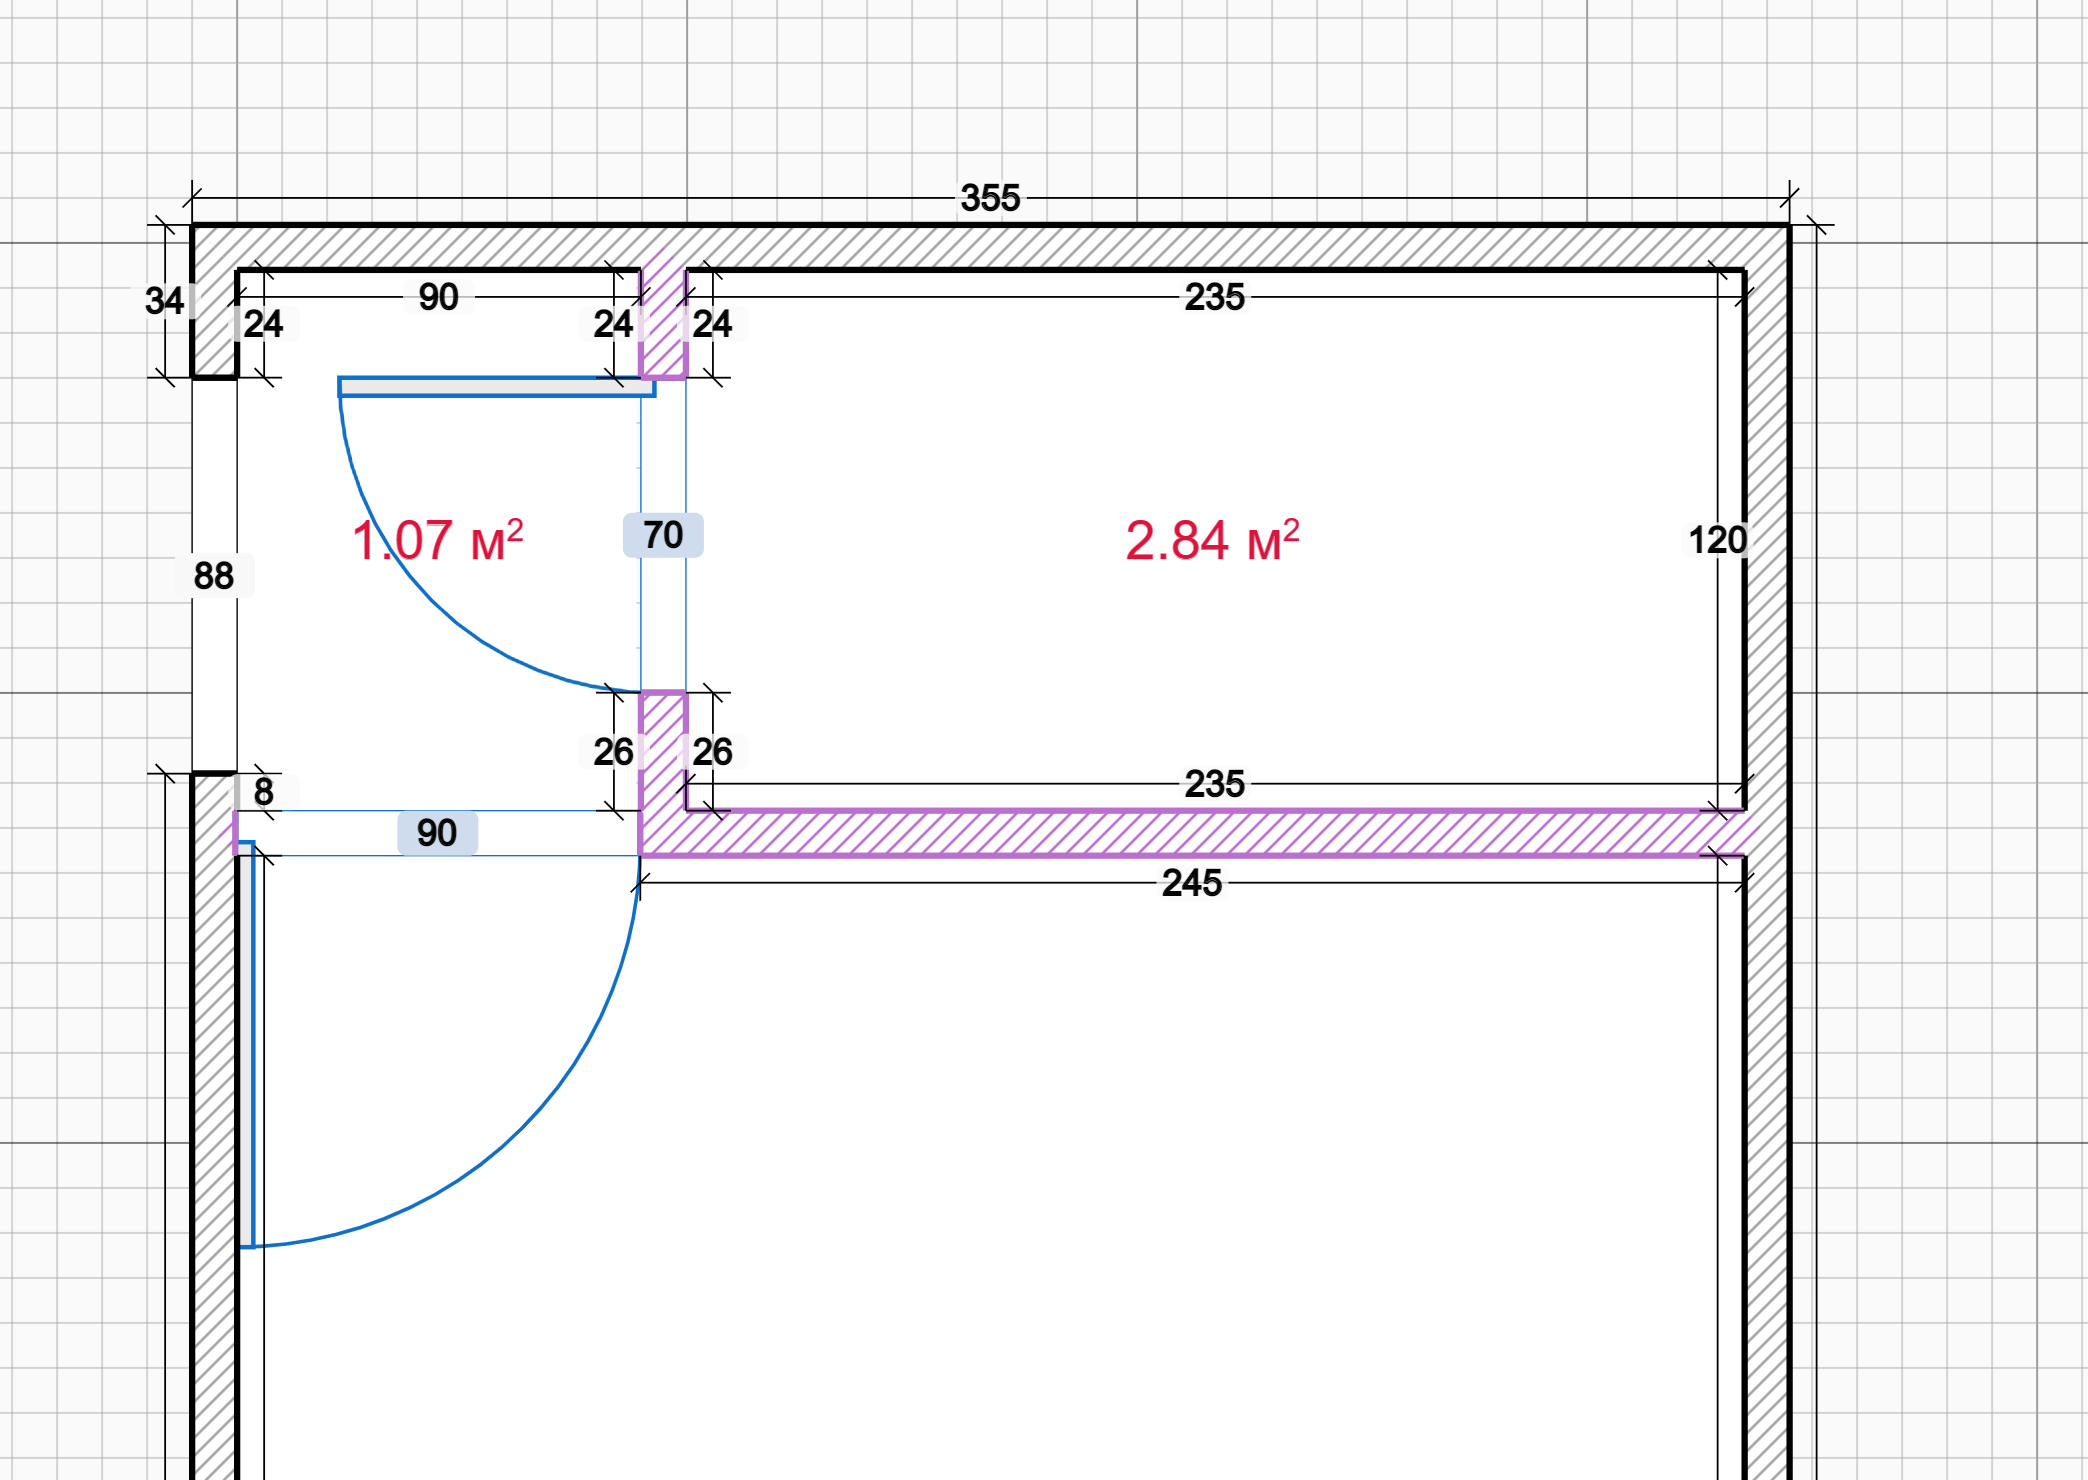Select the horizontal door leaf in small room
This screenshot has height=1480, width=2088.
click(496, 387)
